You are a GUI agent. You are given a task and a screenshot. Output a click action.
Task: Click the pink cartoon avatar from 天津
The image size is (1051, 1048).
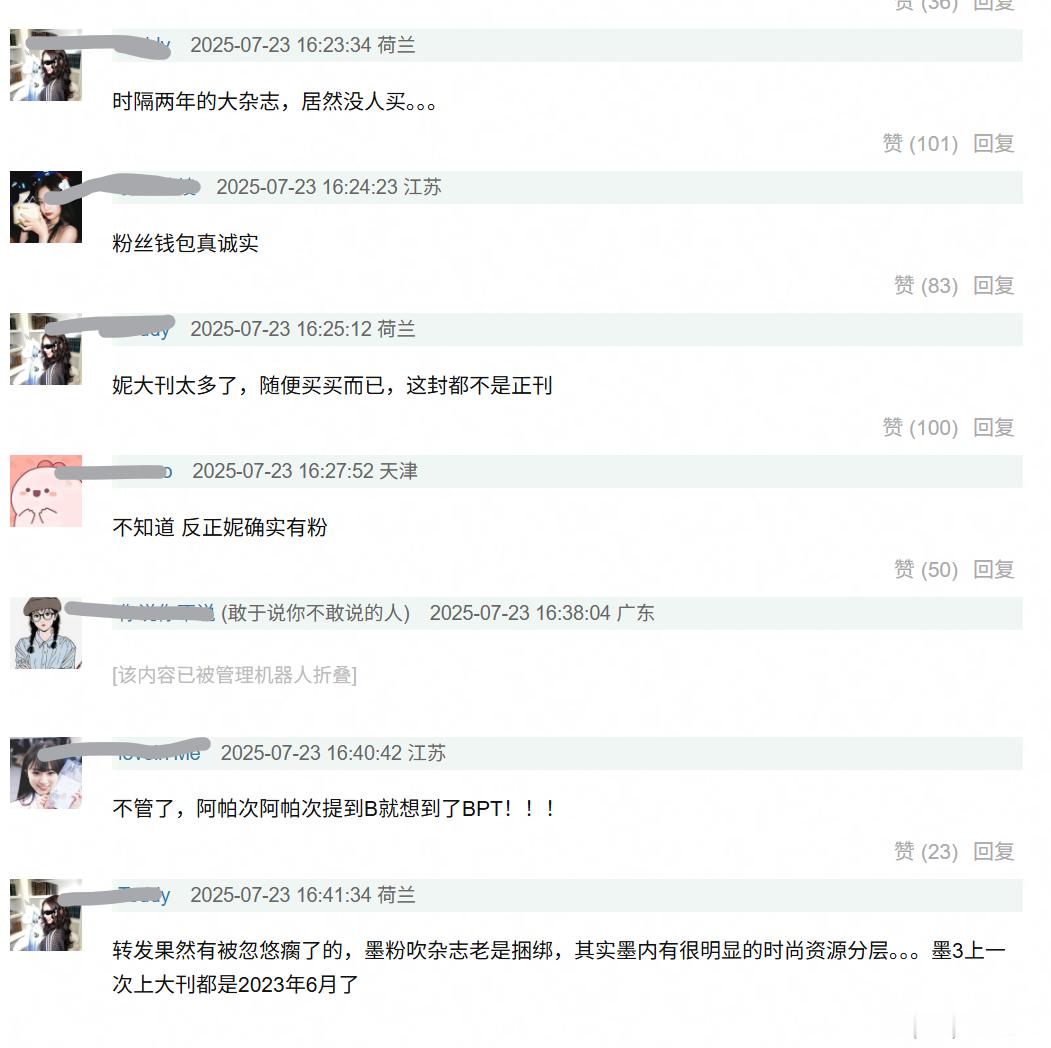click(46, 491)
